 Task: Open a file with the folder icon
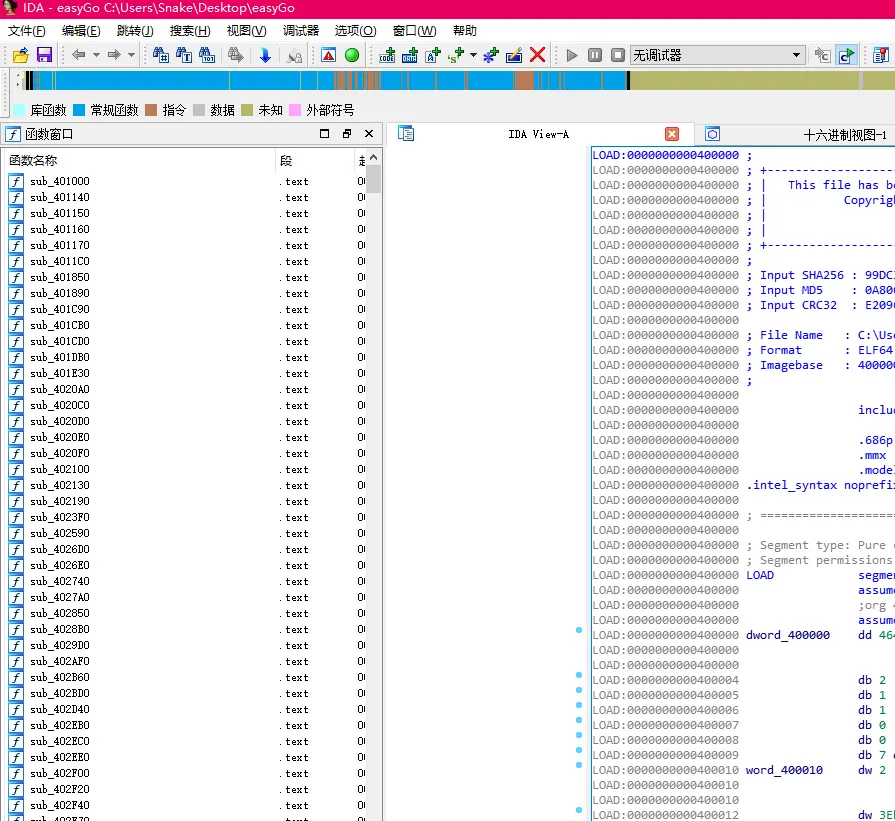point(21,55)
